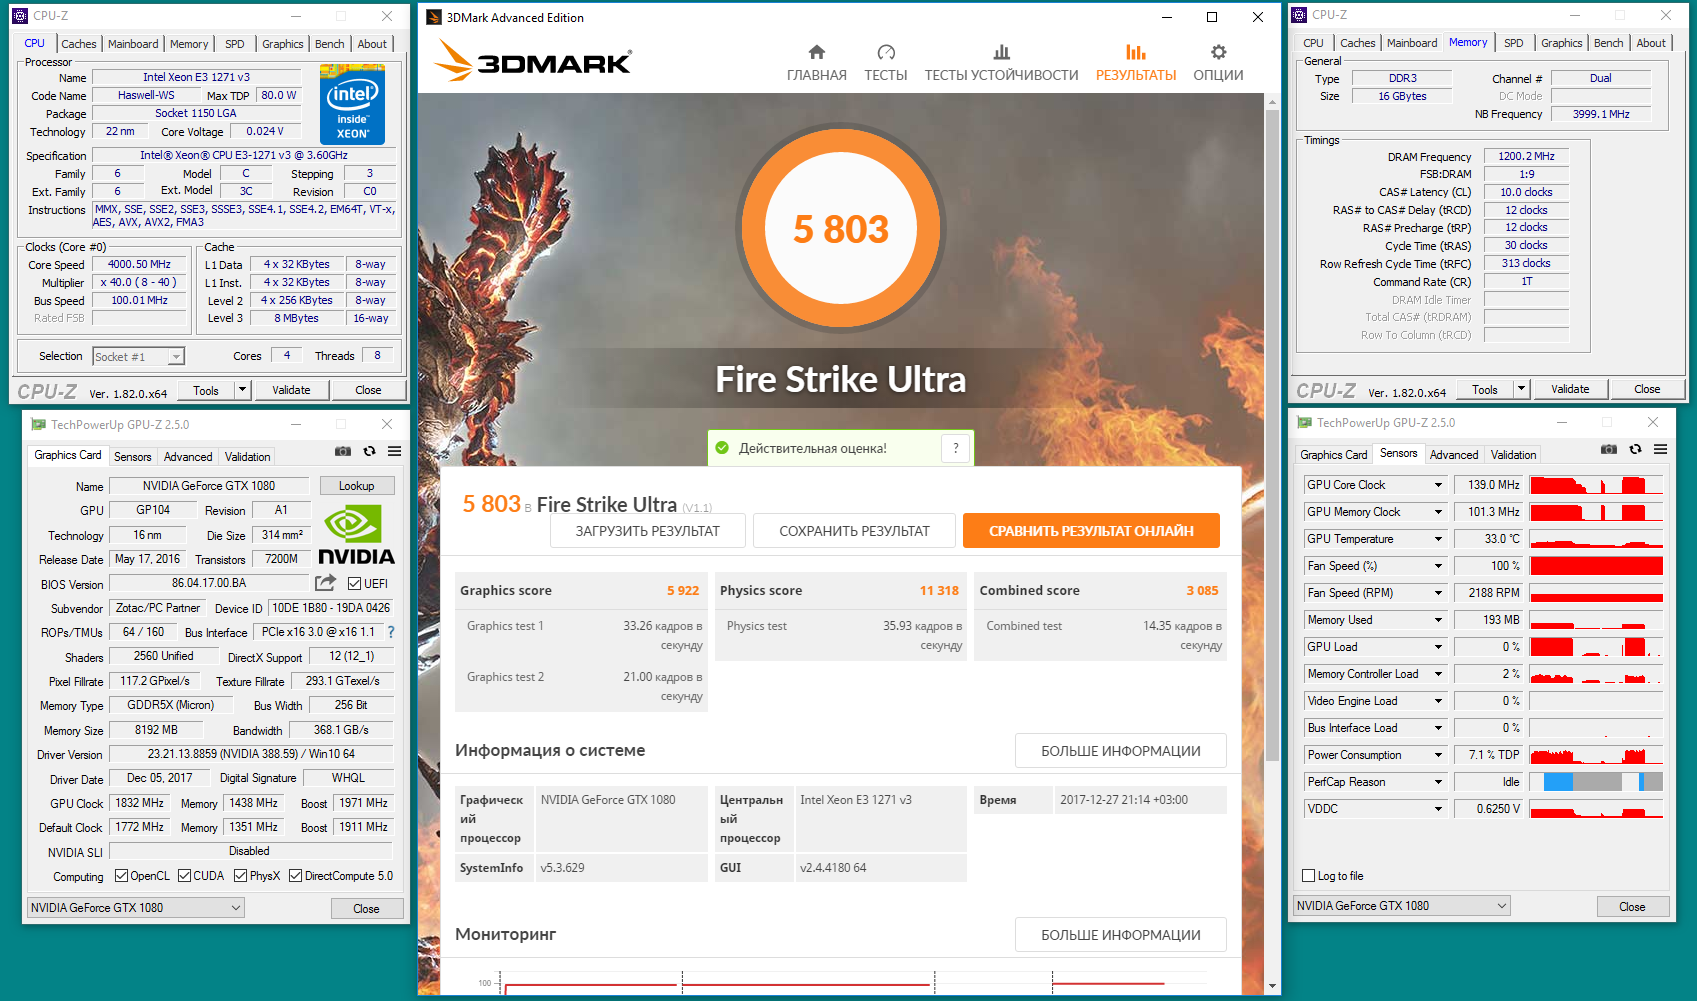
Task: Open Fan Speed (%) sensor dropdown
Action: 1438,566
